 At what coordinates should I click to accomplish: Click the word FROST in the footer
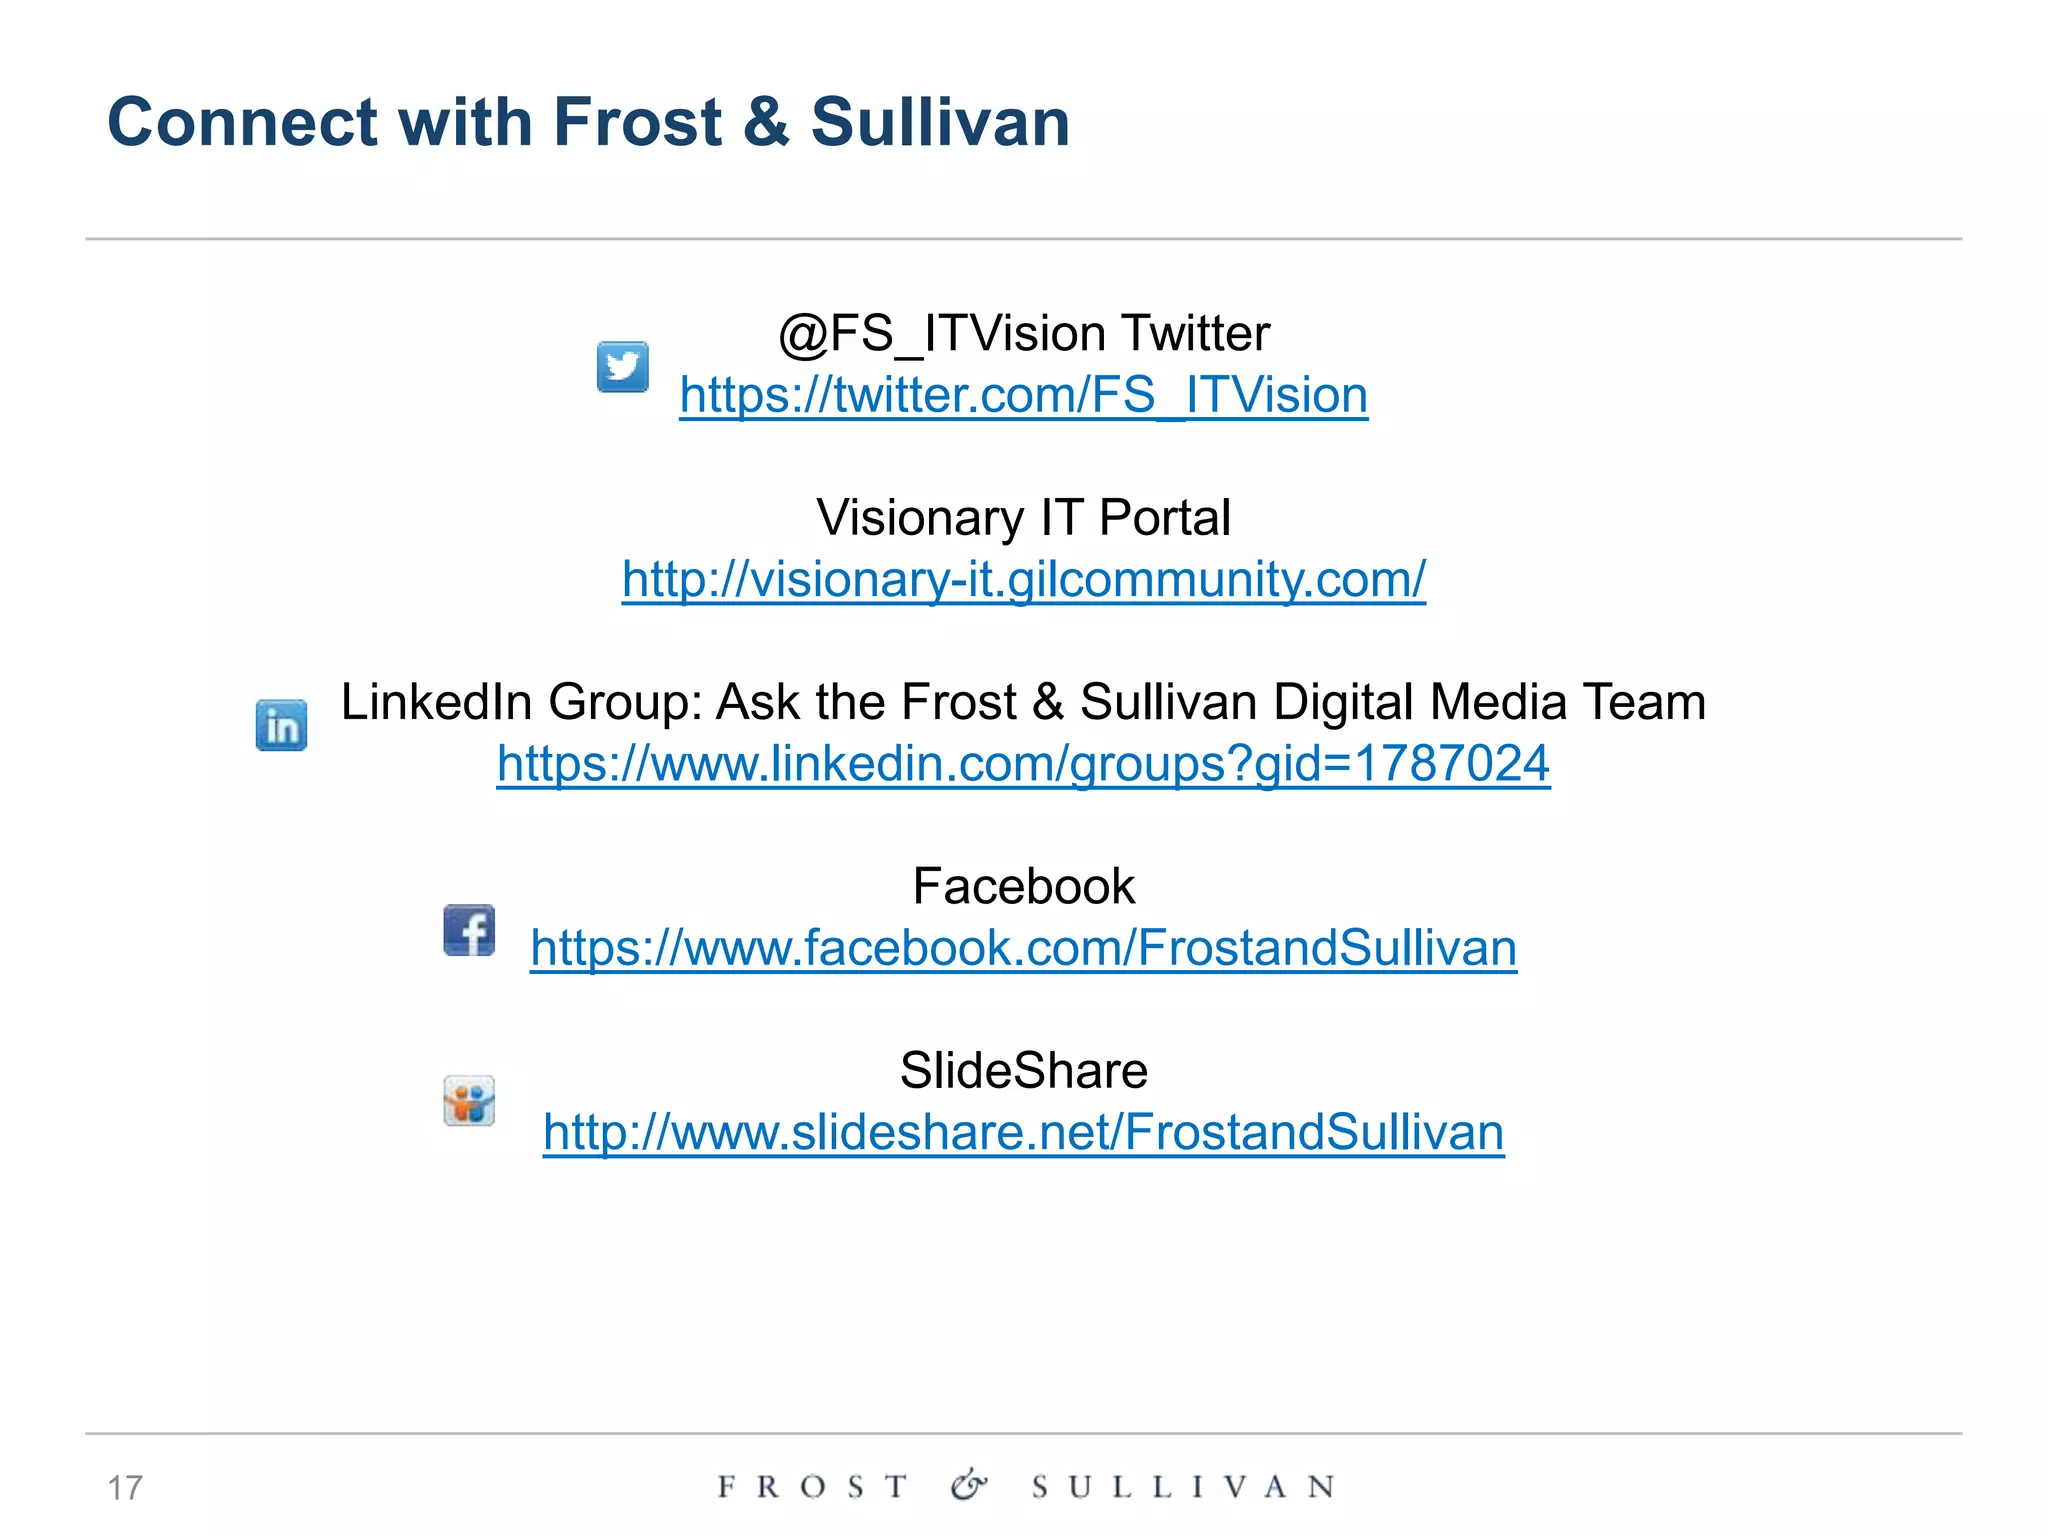tap(812, 1487)
